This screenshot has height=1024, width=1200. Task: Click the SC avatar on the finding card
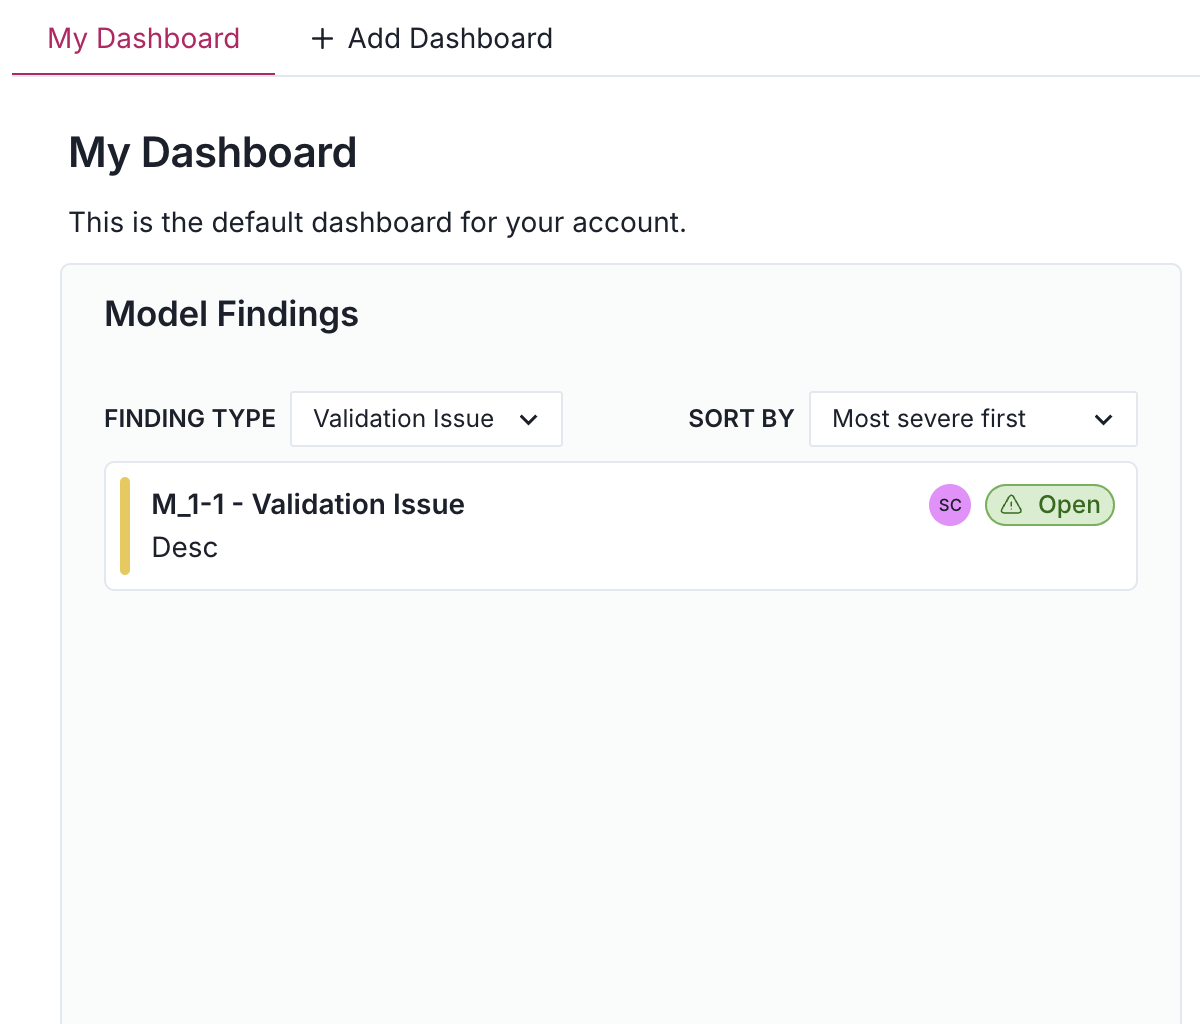(949, 505)
